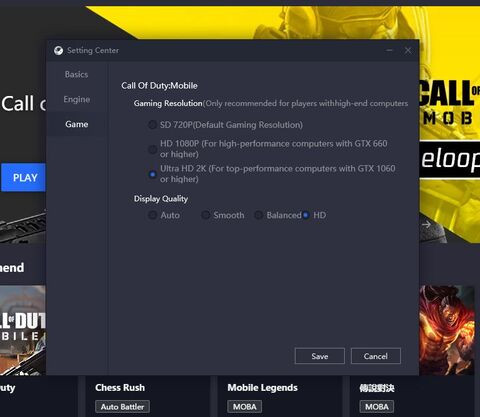Click the Display Quality label
480x417 pixels.
click(x=161, y=199)
